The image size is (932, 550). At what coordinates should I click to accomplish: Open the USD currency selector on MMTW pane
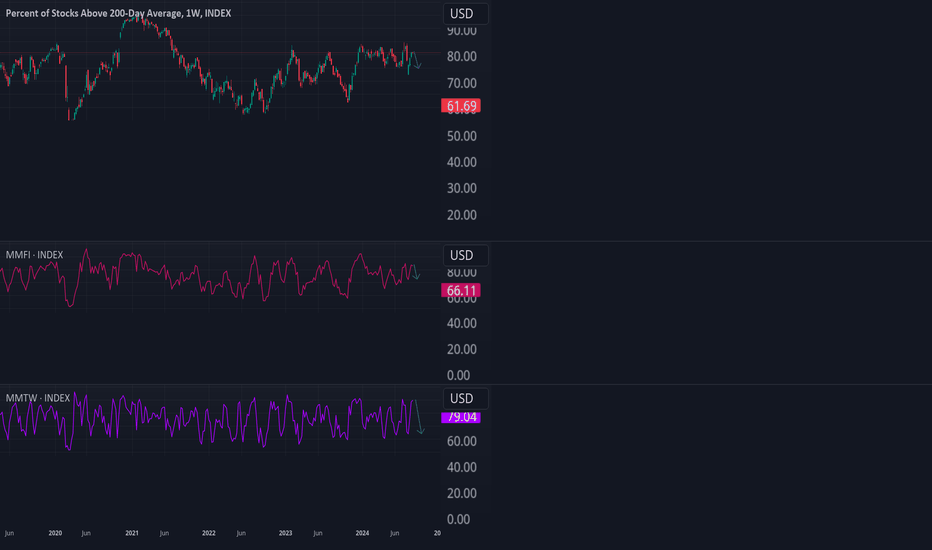[x=465, y=398]
